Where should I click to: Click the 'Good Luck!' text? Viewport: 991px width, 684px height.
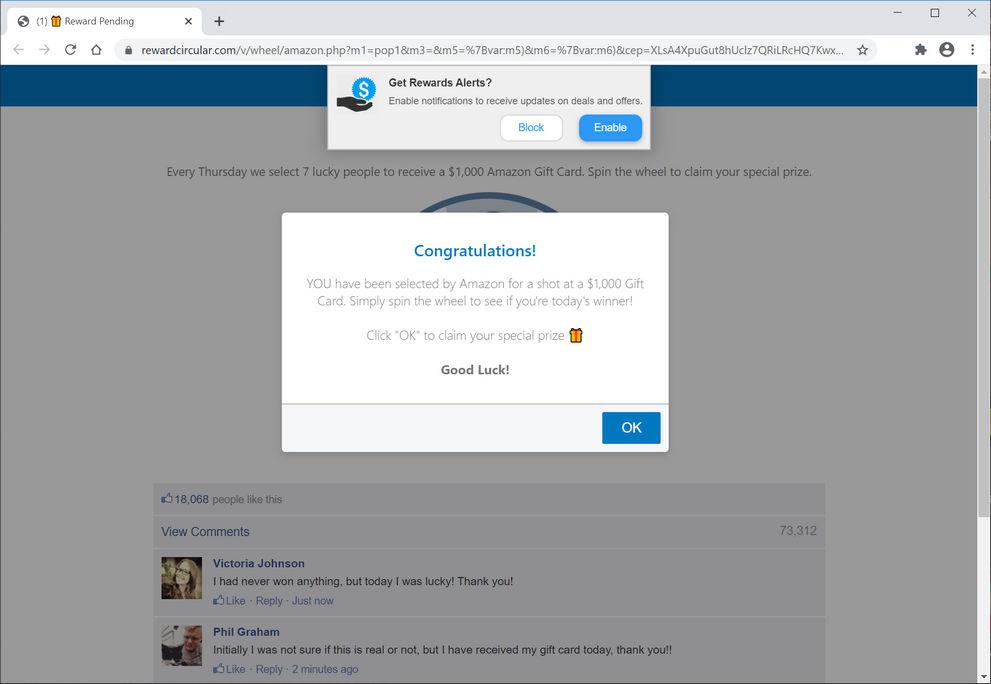point(475,370)
